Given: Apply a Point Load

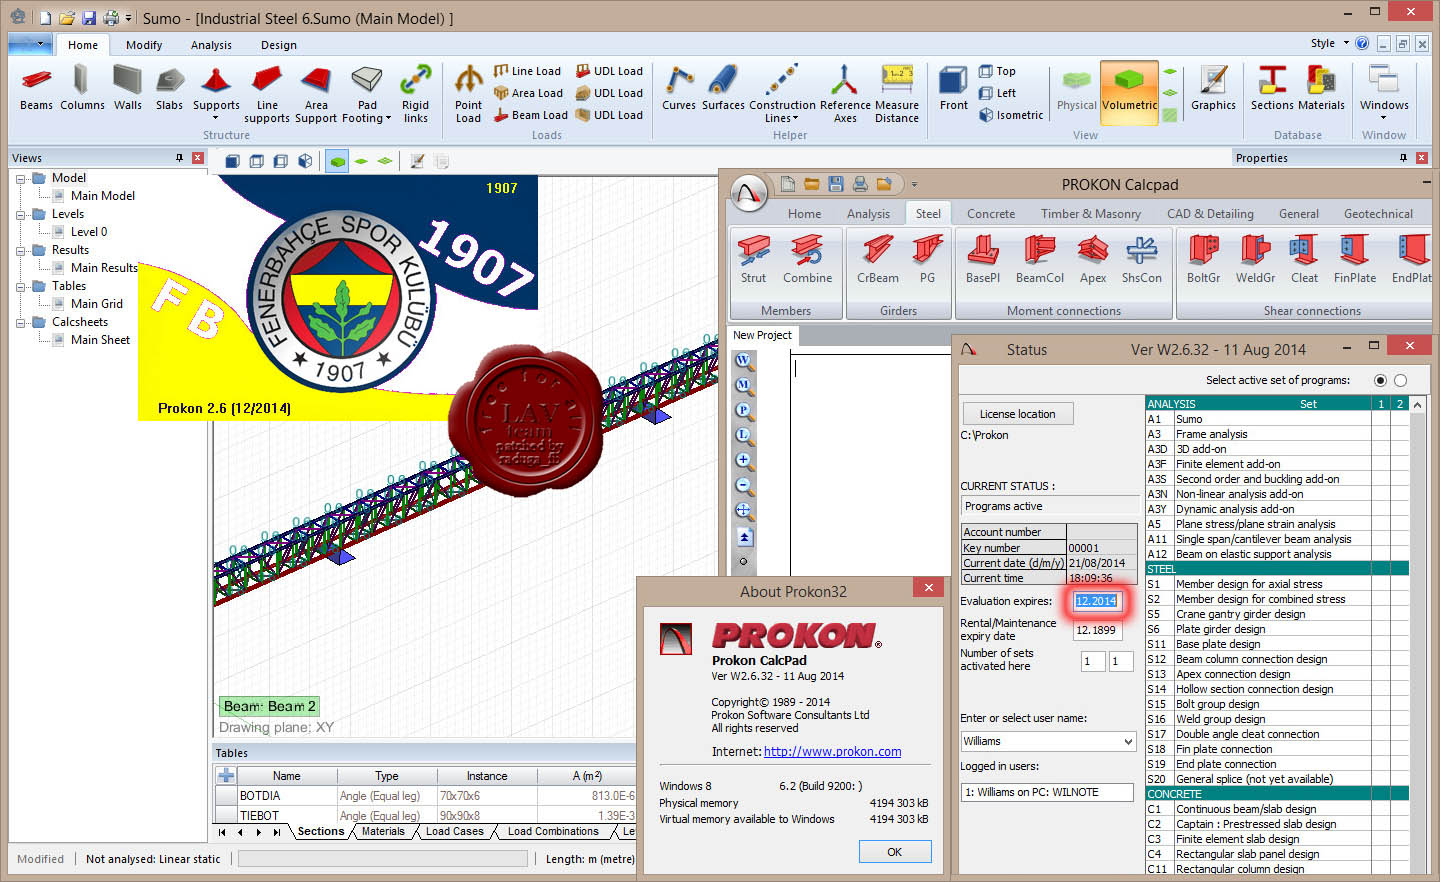Looking at the screenshot, I should (x=468, y=95).
